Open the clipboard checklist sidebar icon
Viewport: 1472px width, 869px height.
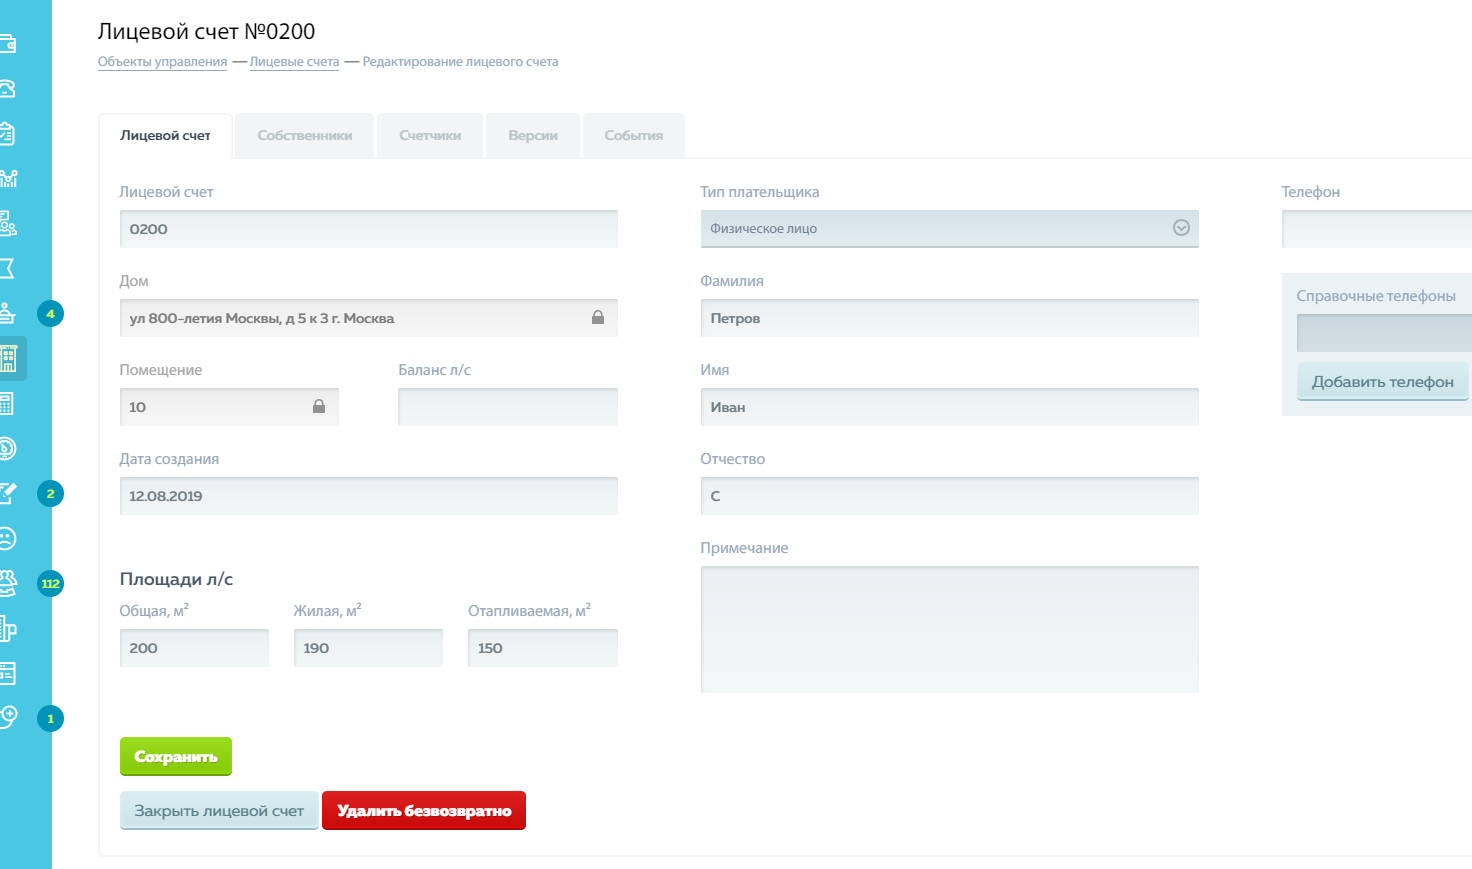(x=8, y=134)
